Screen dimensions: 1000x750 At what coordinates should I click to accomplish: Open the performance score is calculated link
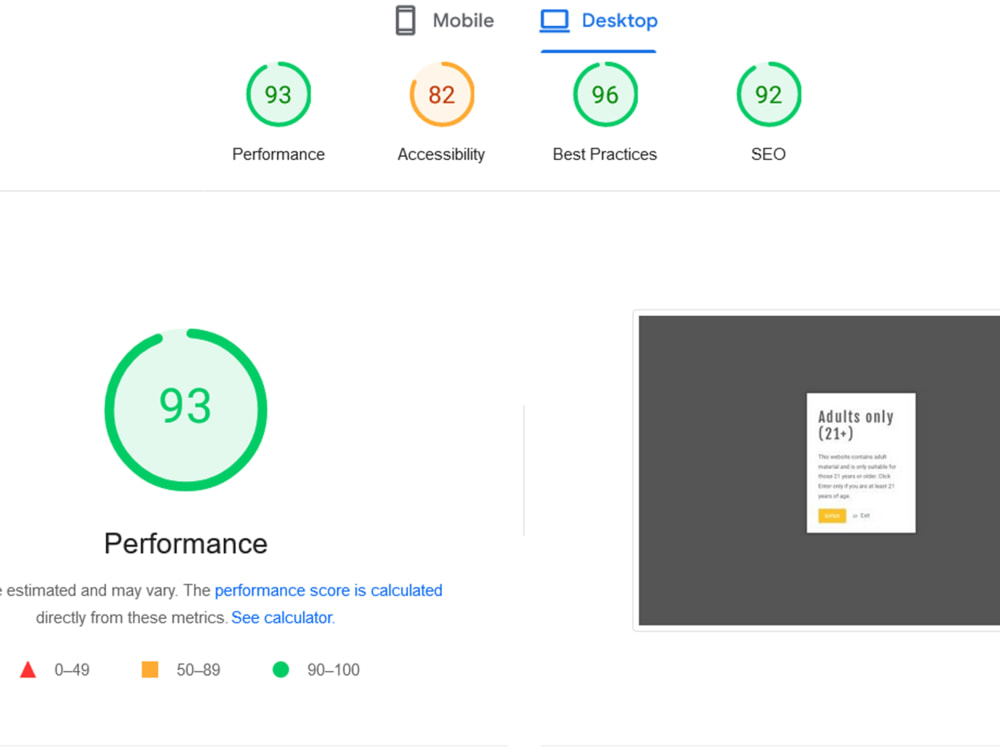(328, 590)
